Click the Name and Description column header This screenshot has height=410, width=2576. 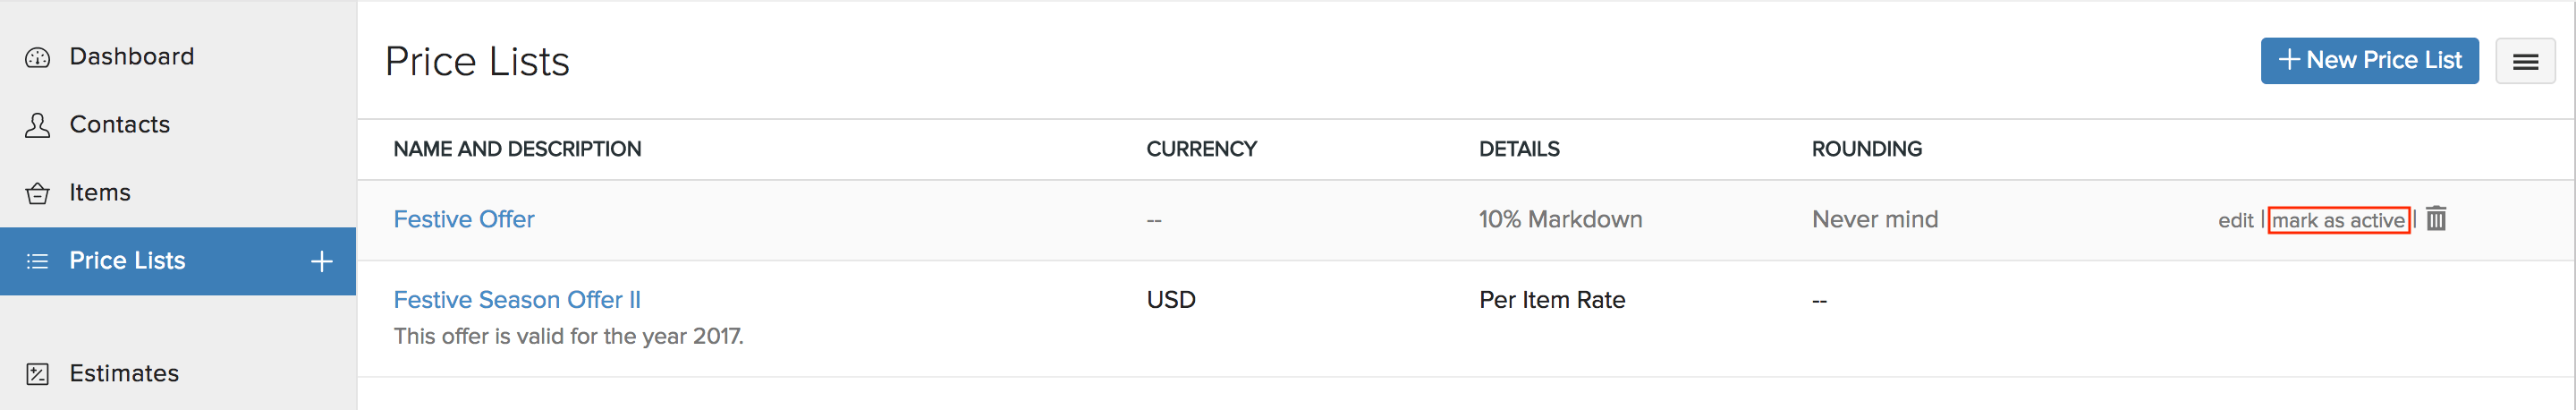click(517, 149)
